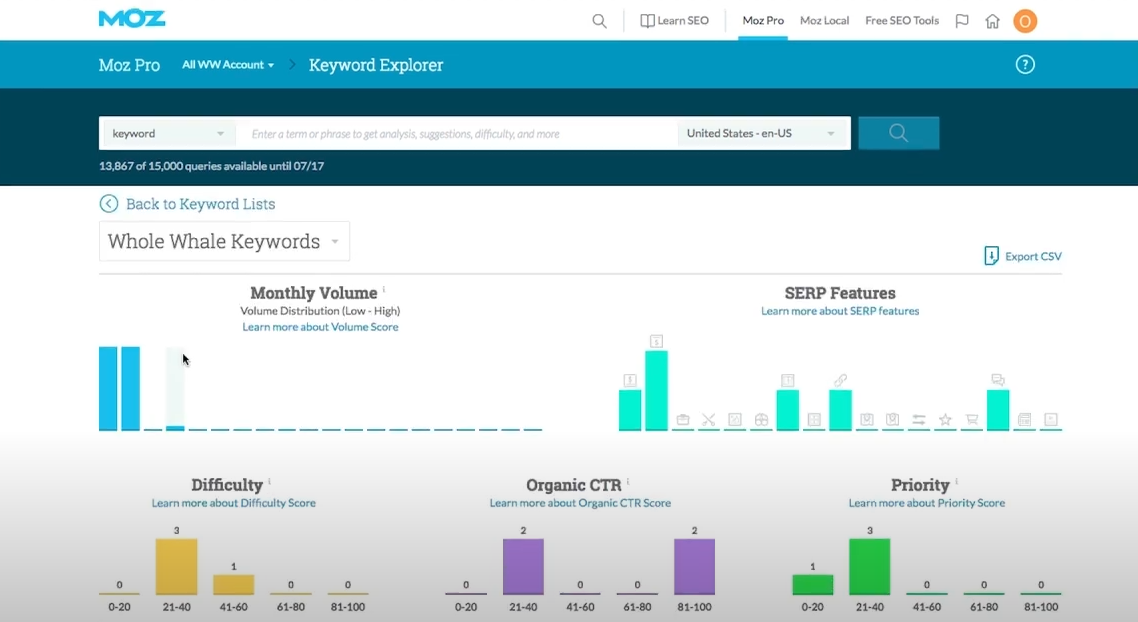Select the first Monthly Volume bar

pyautogui.click(x=108, y=388)
